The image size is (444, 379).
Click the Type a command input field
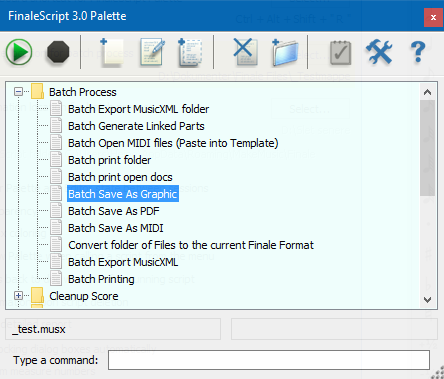(x=269, y=360)
